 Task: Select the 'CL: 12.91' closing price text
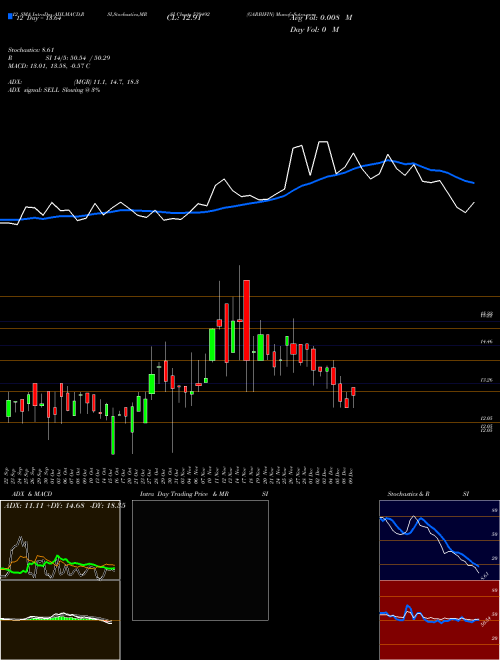(x=182, y=18)
